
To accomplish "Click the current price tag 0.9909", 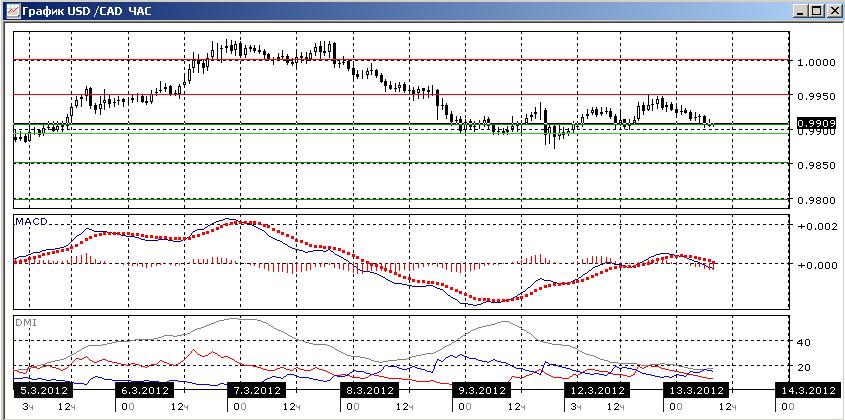I will (816, 123).
